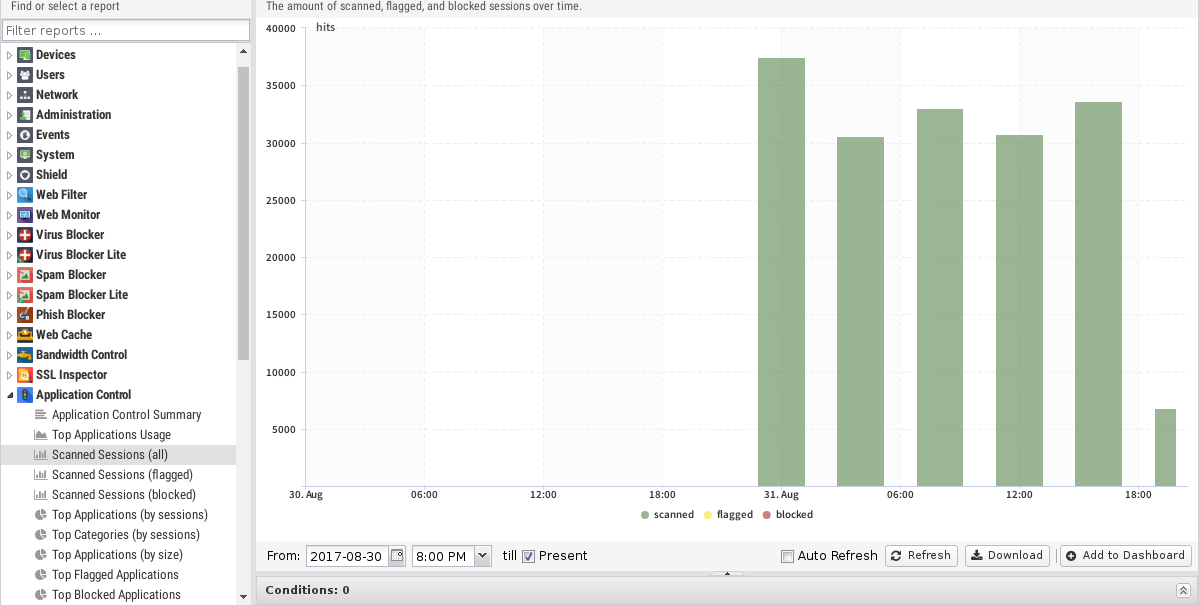1199x606 pixels.
Task: Toggle the flagged series in legend
Action: [728, 514]
